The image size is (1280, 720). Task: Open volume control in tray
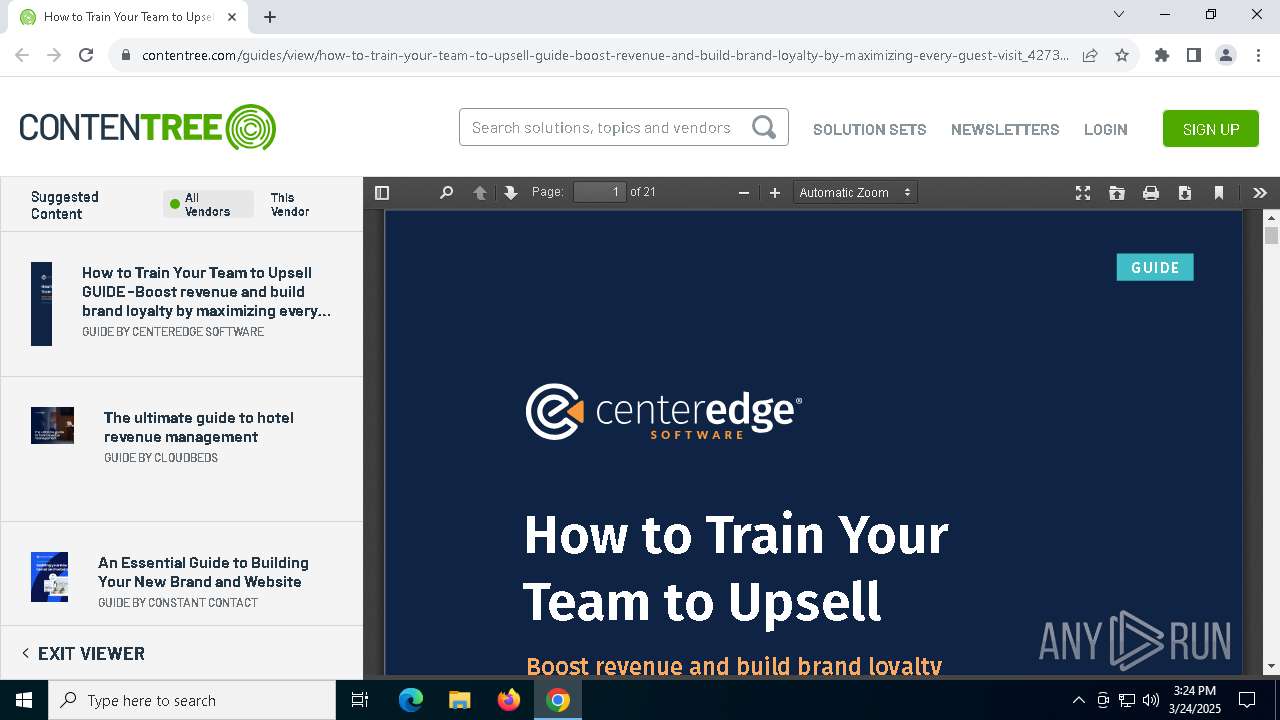(x=1151, y=700)
